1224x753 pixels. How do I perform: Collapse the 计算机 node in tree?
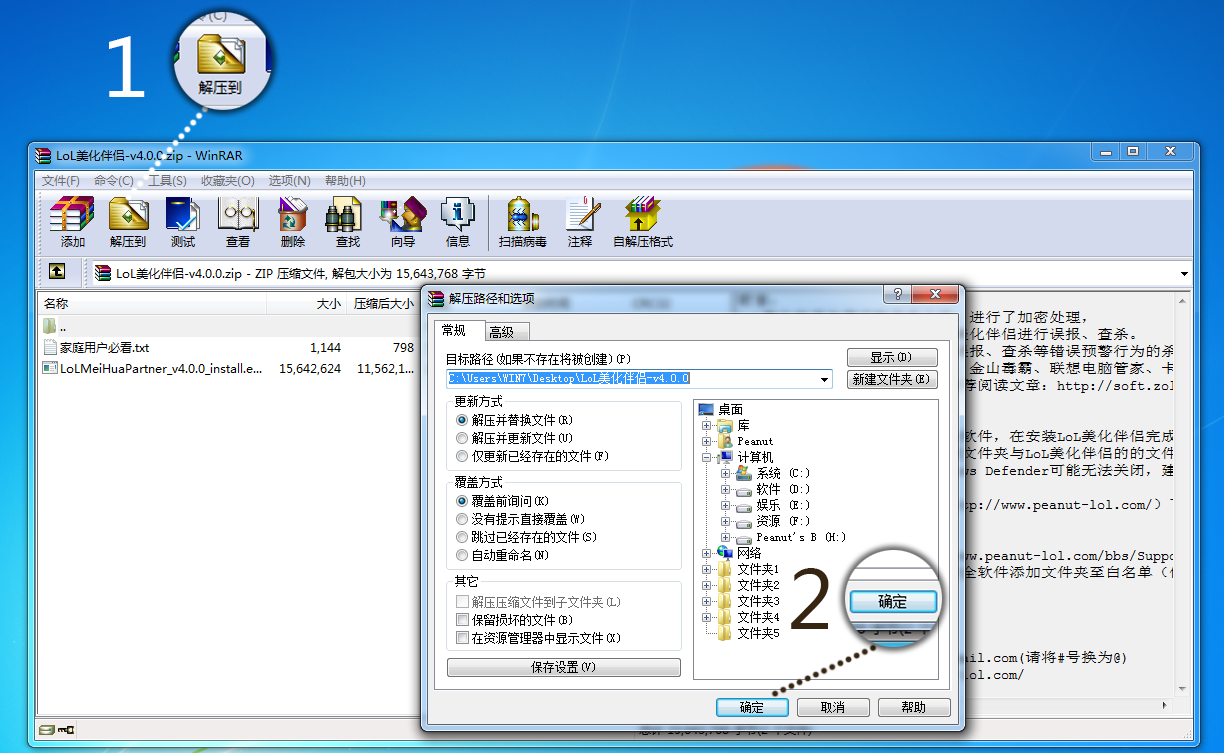point(707,457)
